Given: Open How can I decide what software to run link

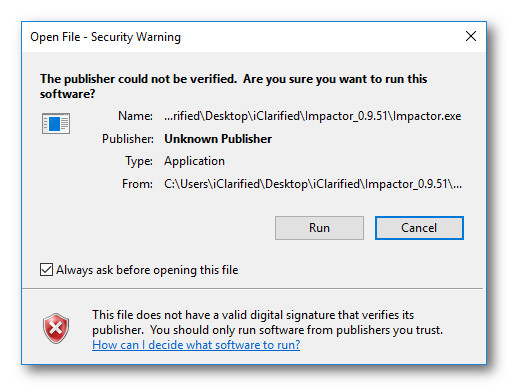Looking at the screenshot, I should (x=196, y=345).
